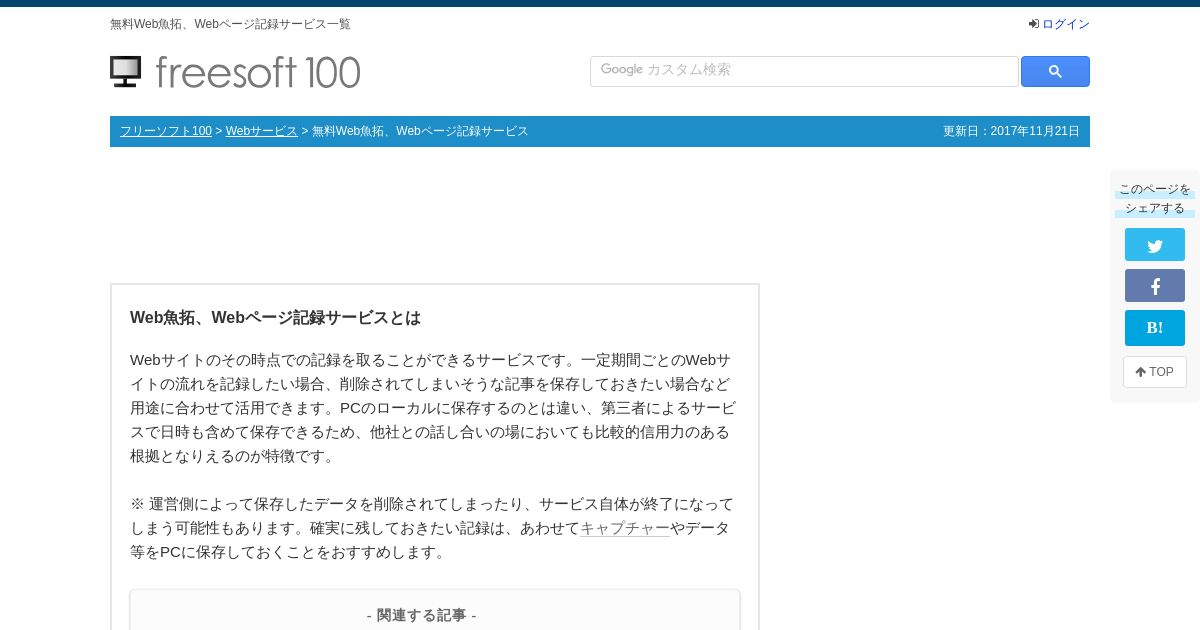Bookmark the page with the Hatena B! button

(x=1155, y=328)
